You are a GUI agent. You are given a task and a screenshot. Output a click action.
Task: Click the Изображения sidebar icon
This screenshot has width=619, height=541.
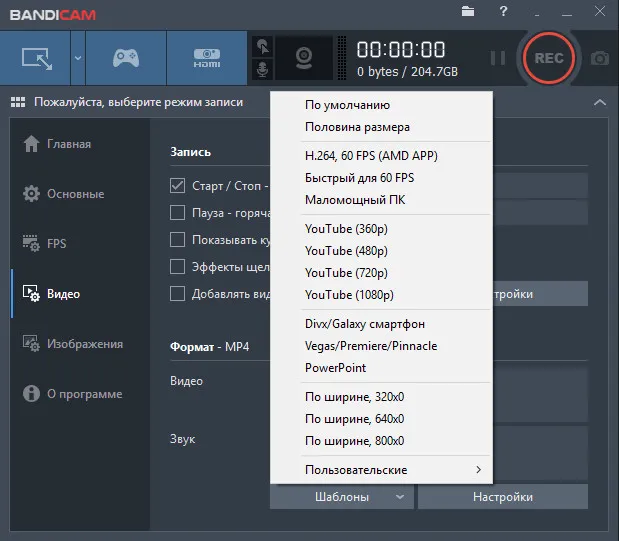pyautogui.click(x=31, y=344)
